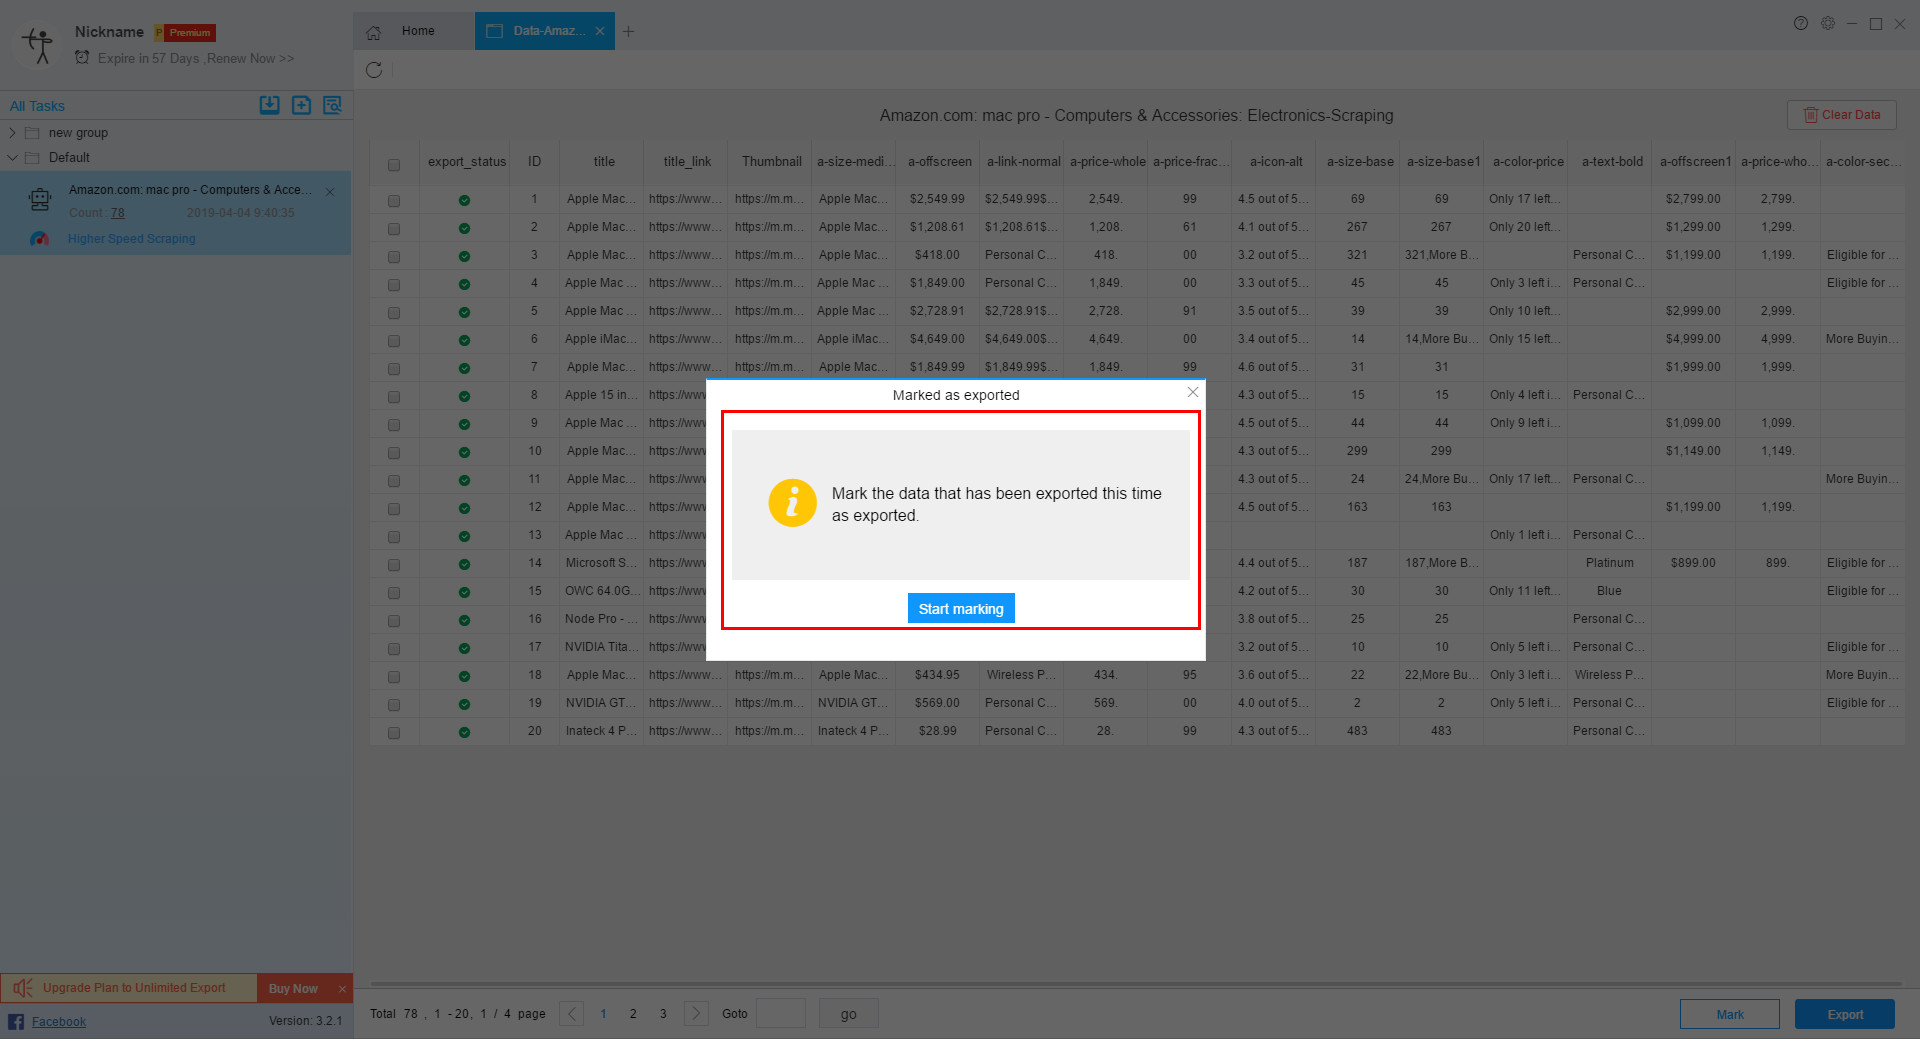Expand the new group folder
Screen dimensions: 1920x1039
click(x=12, y=133)
